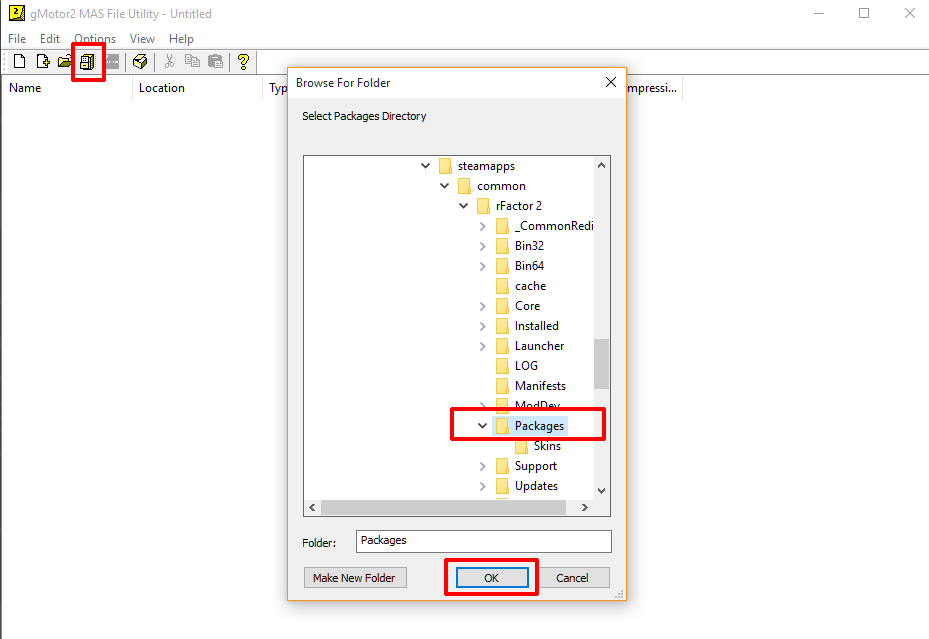Viewport: 929px width, 639px height.
Task: Open Help via yellow question mark icon
Action: 243,62
